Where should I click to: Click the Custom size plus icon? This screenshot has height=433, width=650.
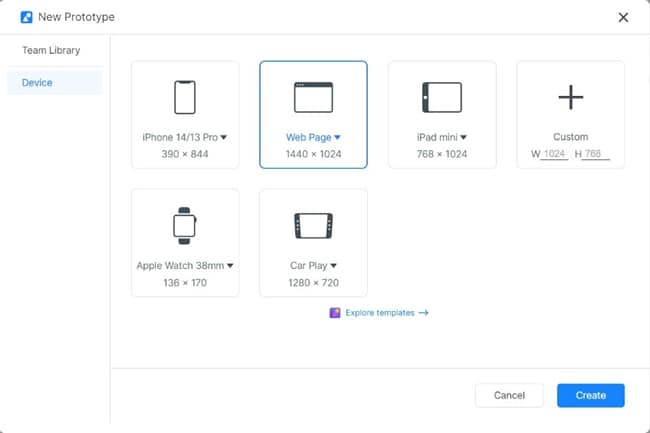pos(570,97)
